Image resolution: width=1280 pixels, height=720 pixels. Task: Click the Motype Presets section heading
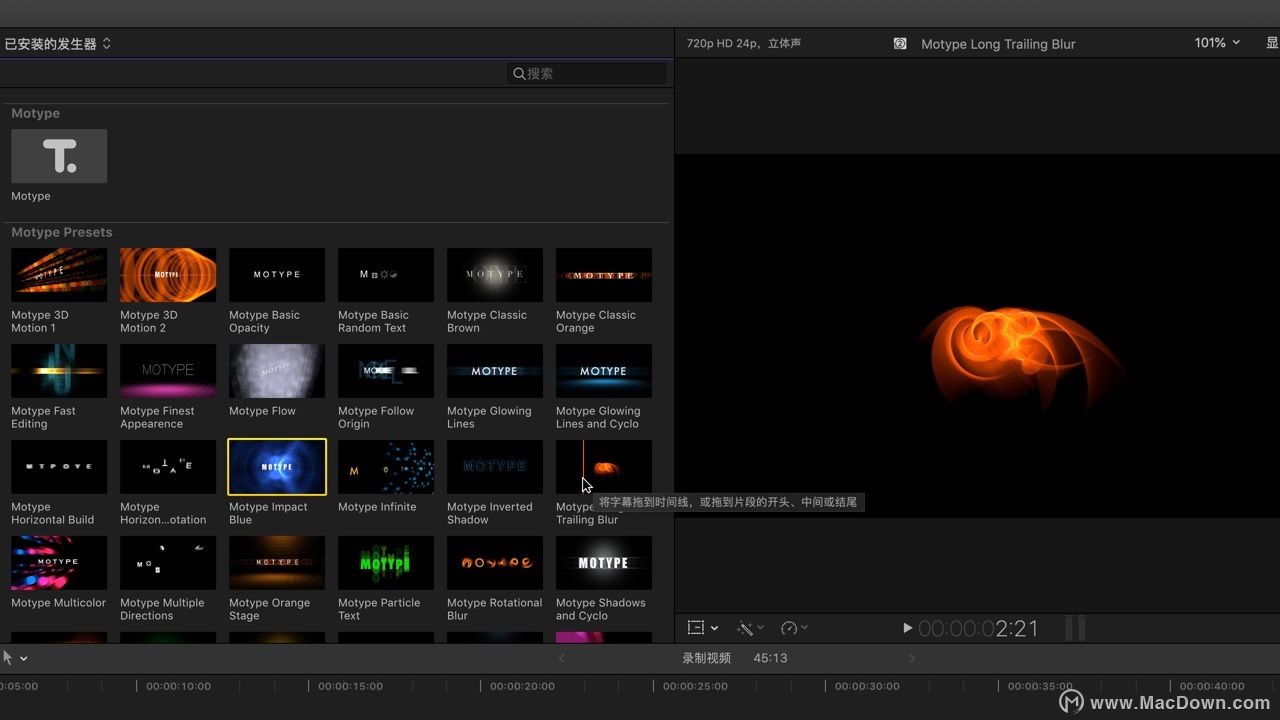(x=62, y=232)
